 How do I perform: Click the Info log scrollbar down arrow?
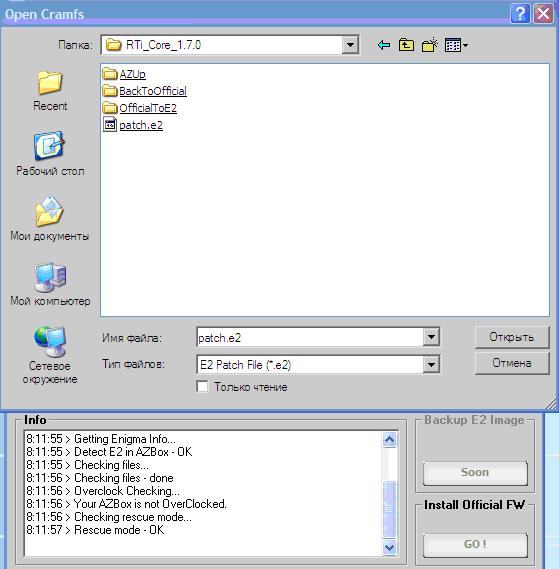tap(389, 547)
